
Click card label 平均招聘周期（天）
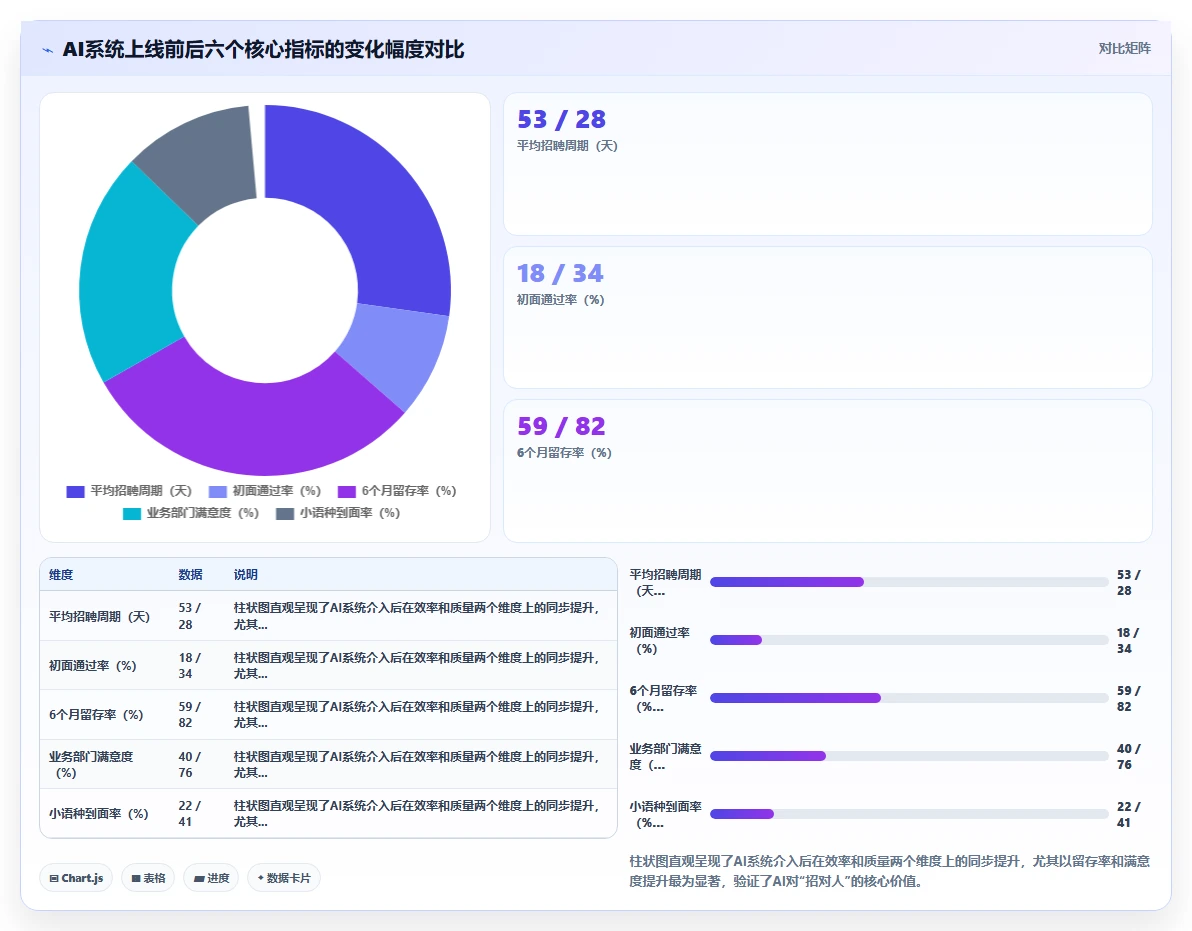click(567, 146)
